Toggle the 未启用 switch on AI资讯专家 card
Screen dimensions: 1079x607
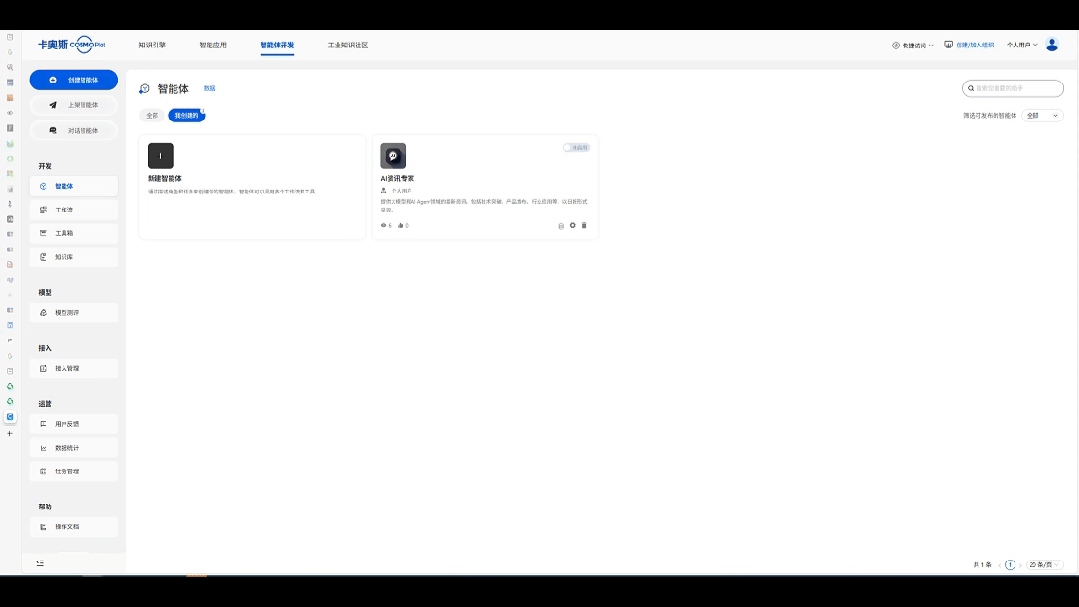pos(576,147)
